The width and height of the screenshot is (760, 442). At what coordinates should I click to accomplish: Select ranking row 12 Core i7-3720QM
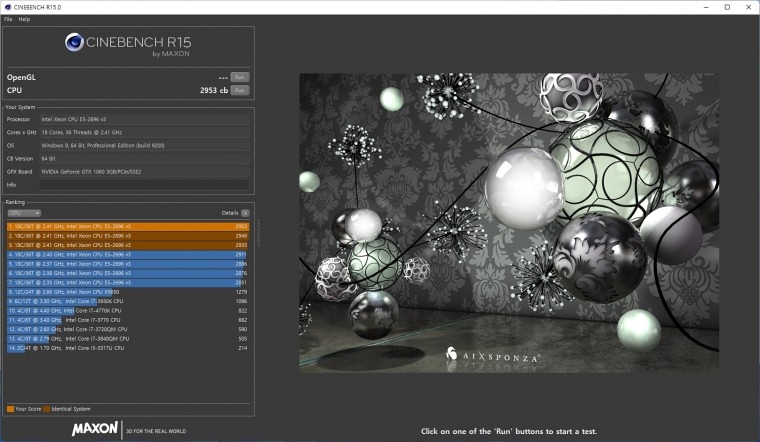128,329
